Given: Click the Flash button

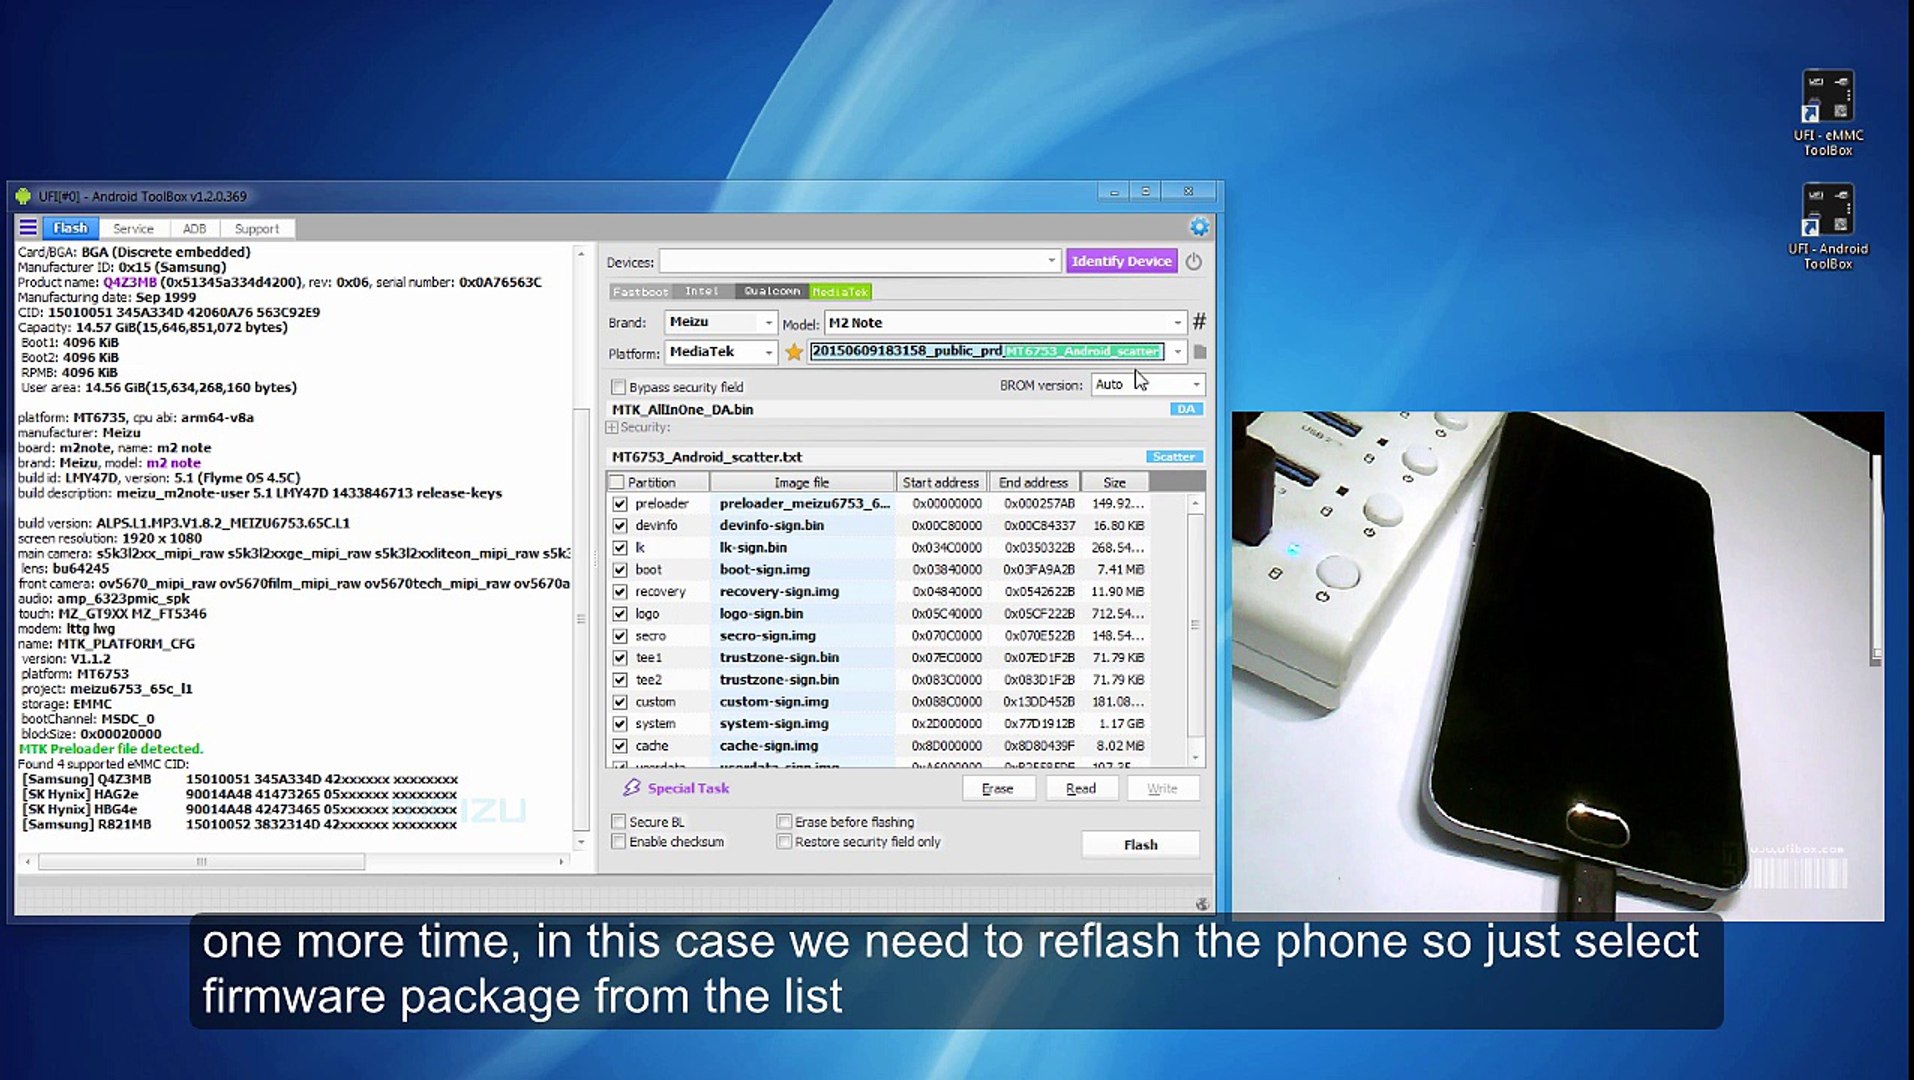Looking at the screenshot, I should (x=1140, y=845).
